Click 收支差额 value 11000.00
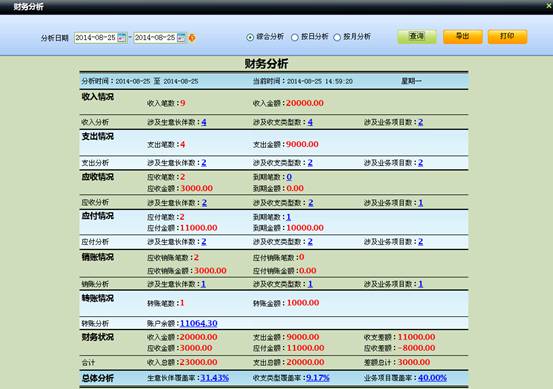553x389 pixels. 417,337
